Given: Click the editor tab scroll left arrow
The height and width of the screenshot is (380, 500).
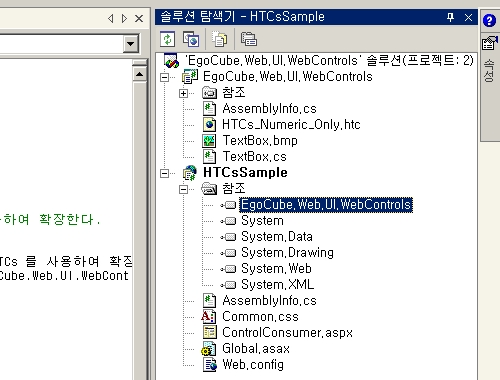Looking at the screenshot, I should (111, 18).
